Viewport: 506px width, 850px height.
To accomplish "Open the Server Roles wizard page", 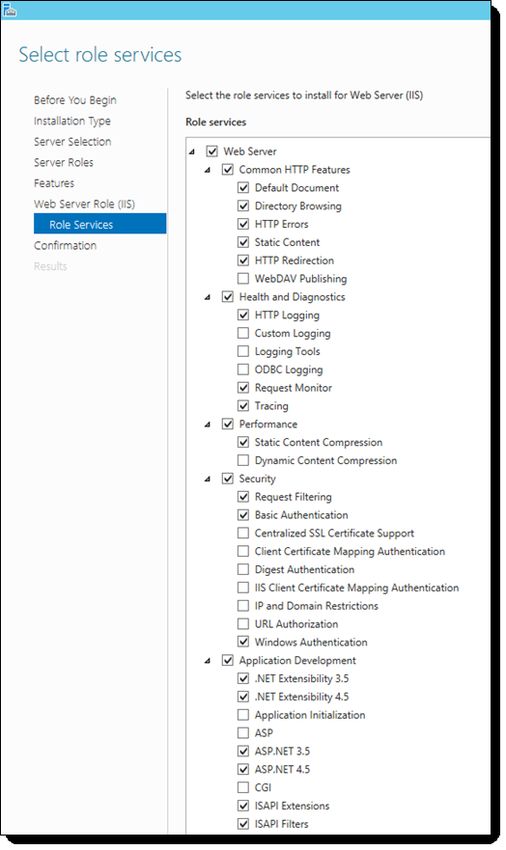I will coord(63,163).
